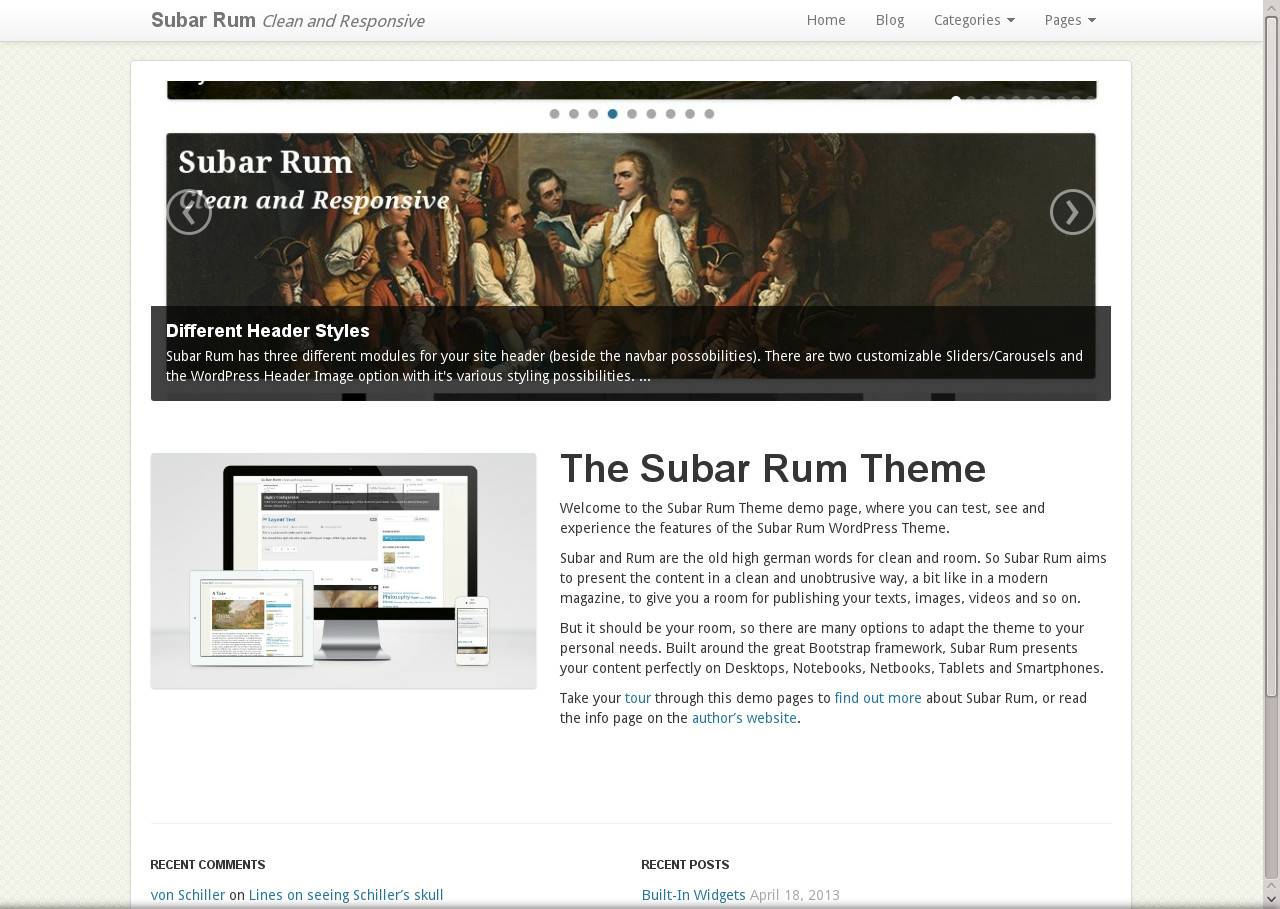Select the sixth carousel indicator dot
This screenshot has width=1280, height=909.
[651, 114]
